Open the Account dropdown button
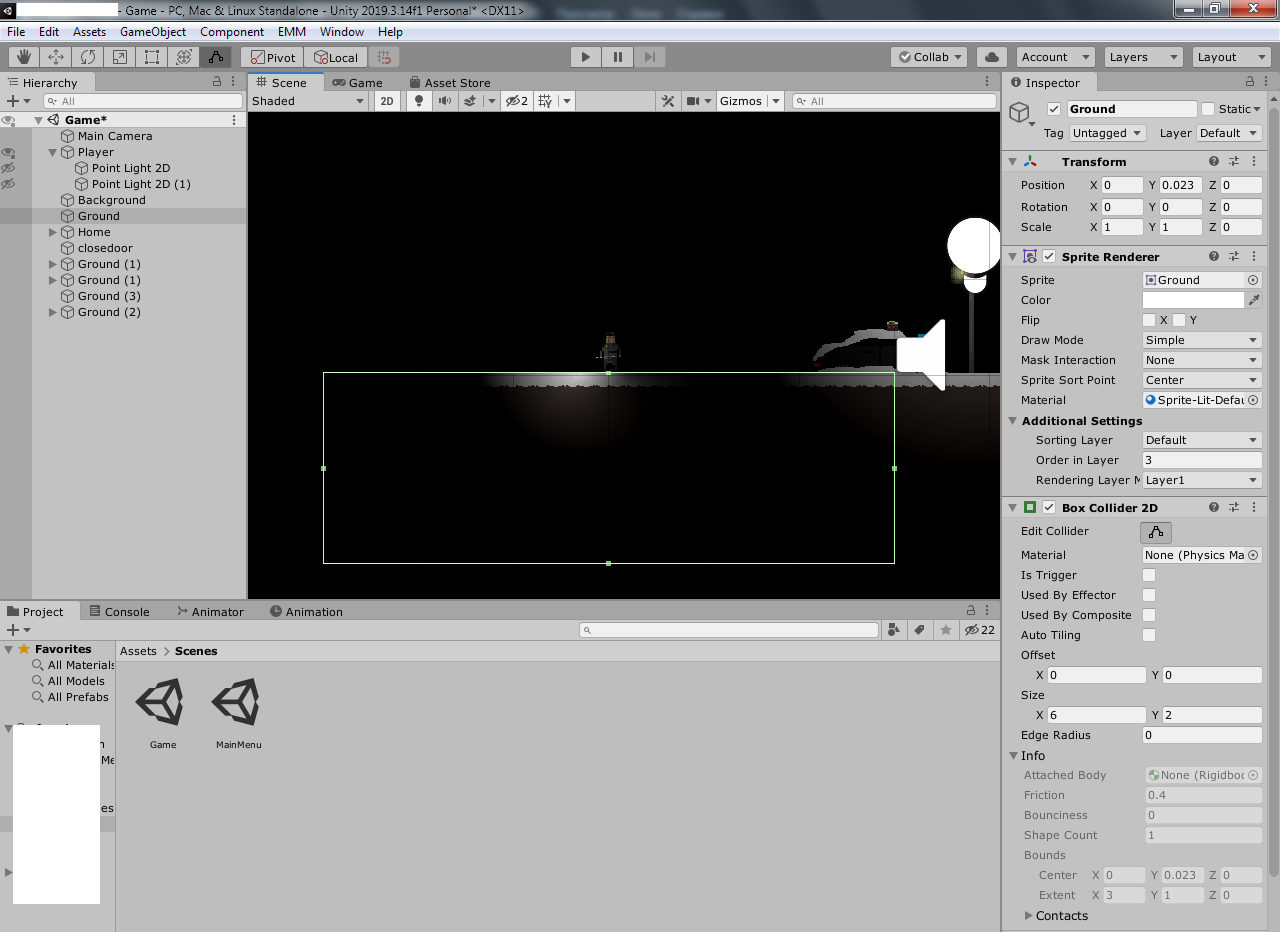 [x=1054, y=57]
